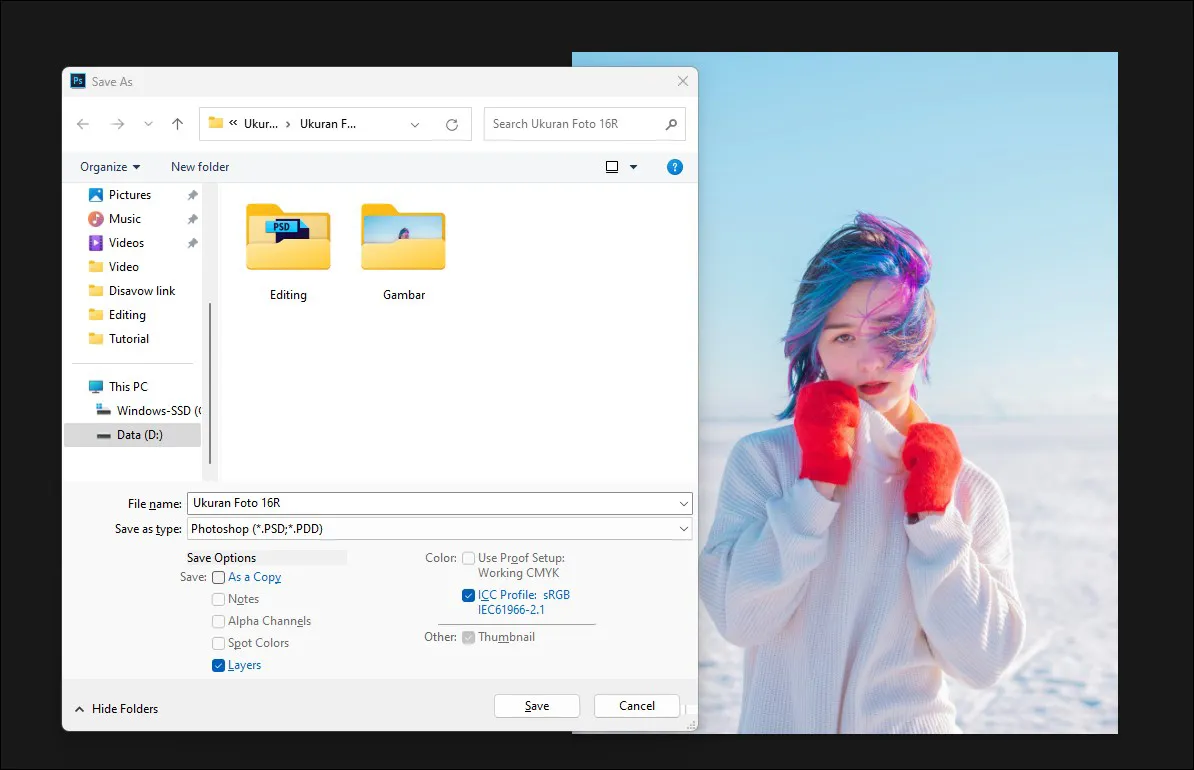Screen dimensions: 1194x770
Task: Click the Cancel button
Action: click(636, 706)
